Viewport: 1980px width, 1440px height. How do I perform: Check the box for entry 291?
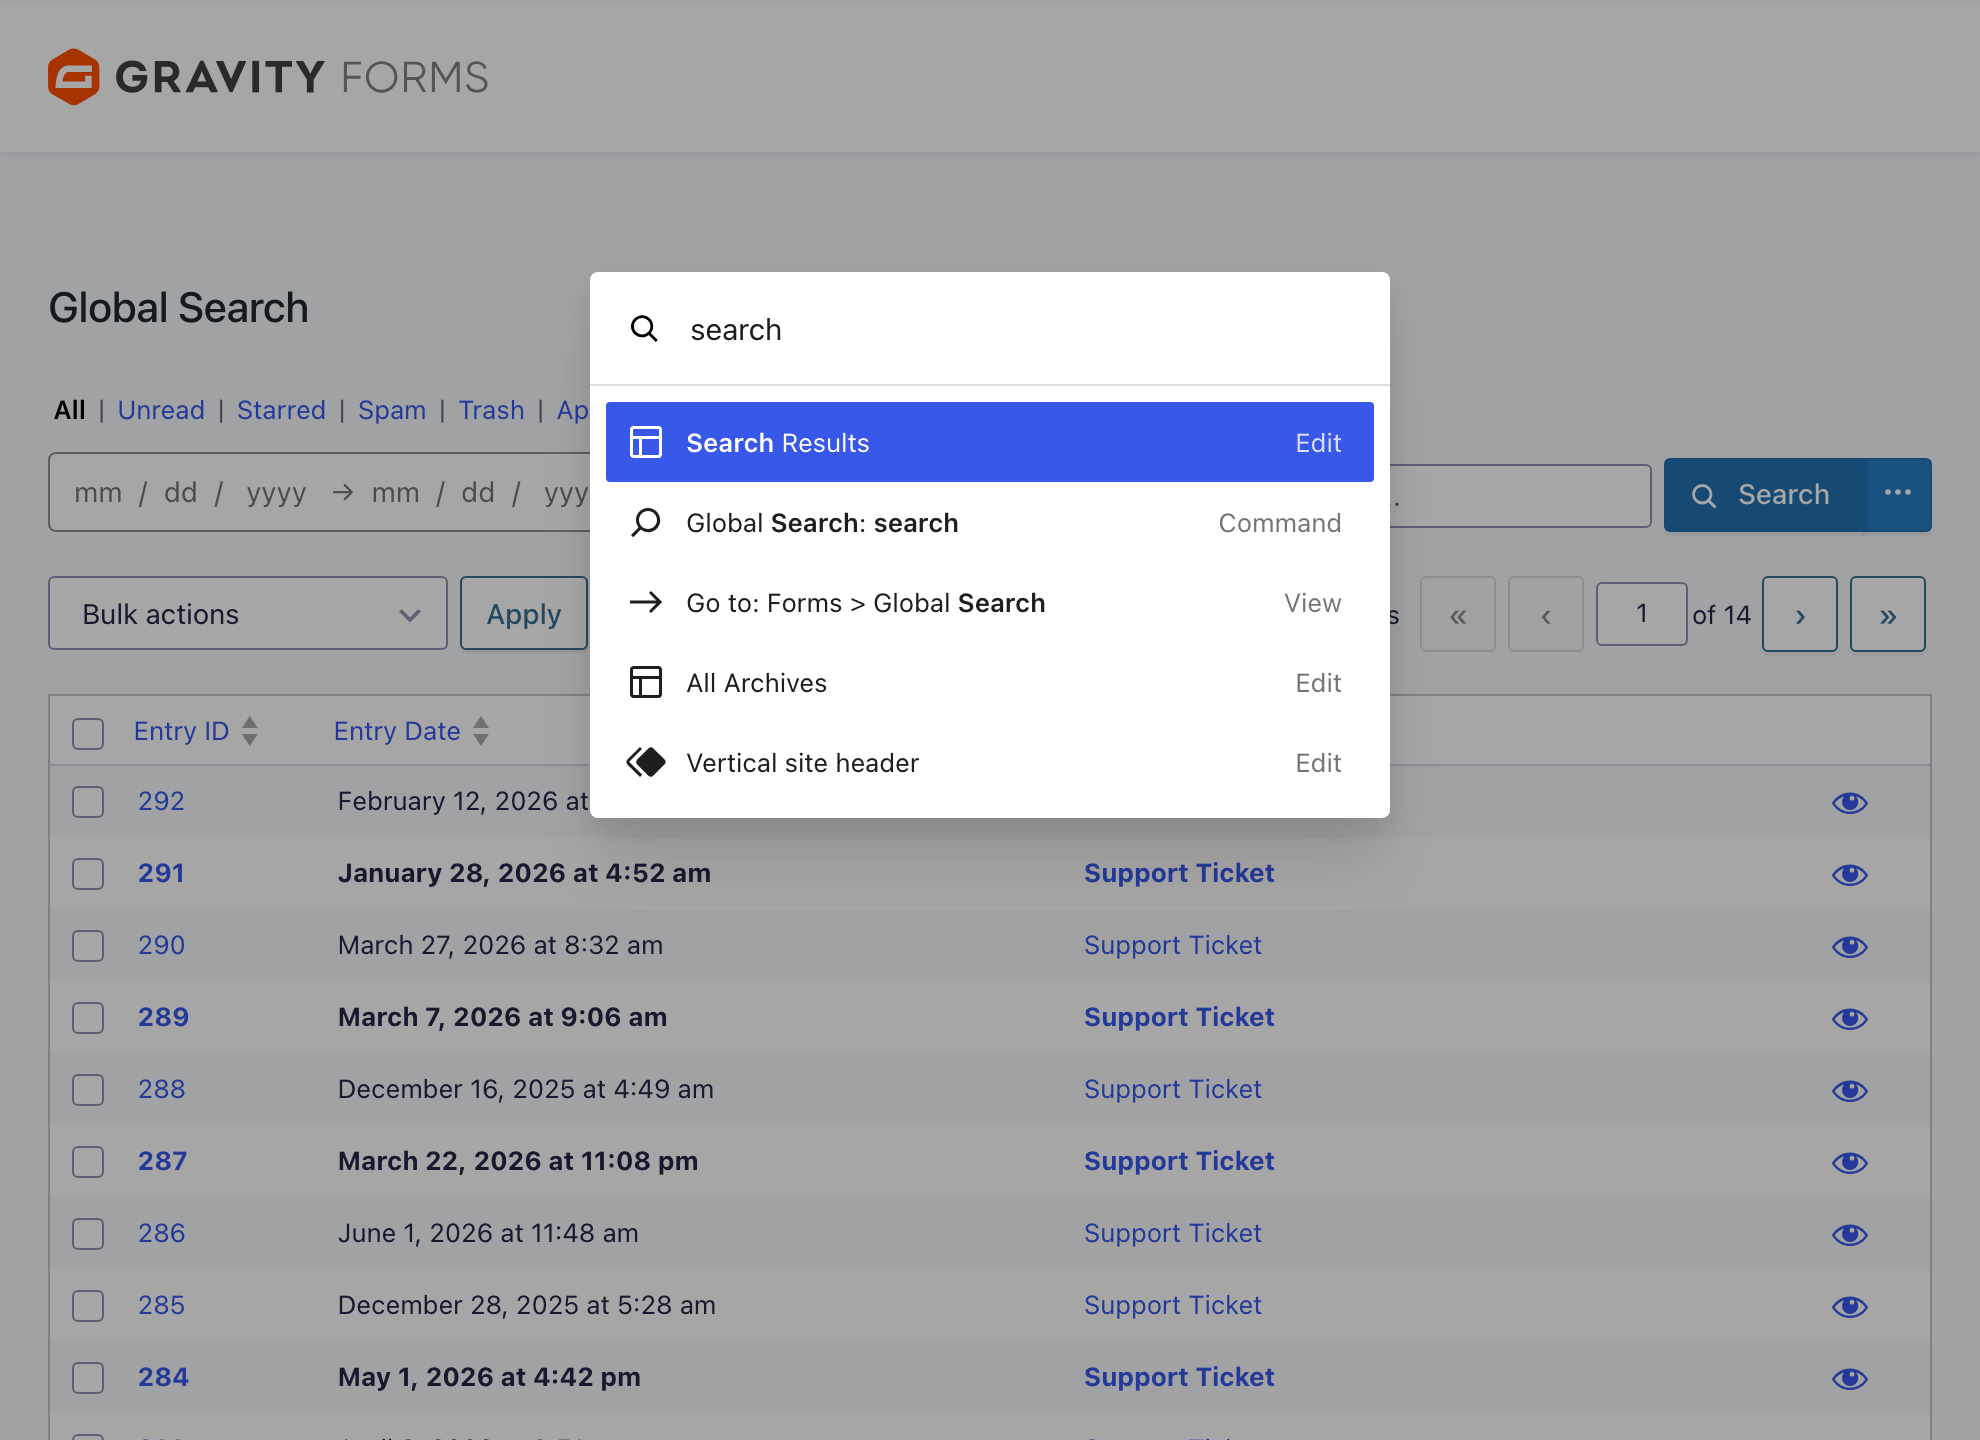[88, 874]
